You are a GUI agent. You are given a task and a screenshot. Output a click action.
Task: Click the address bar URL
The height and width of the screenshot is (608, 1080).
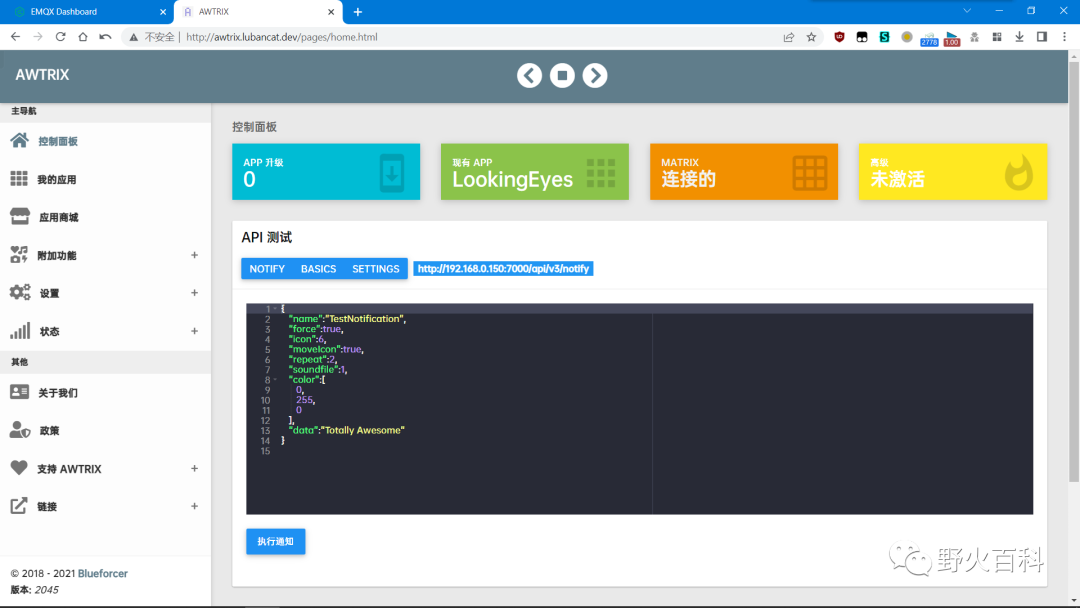click(282, 37)
